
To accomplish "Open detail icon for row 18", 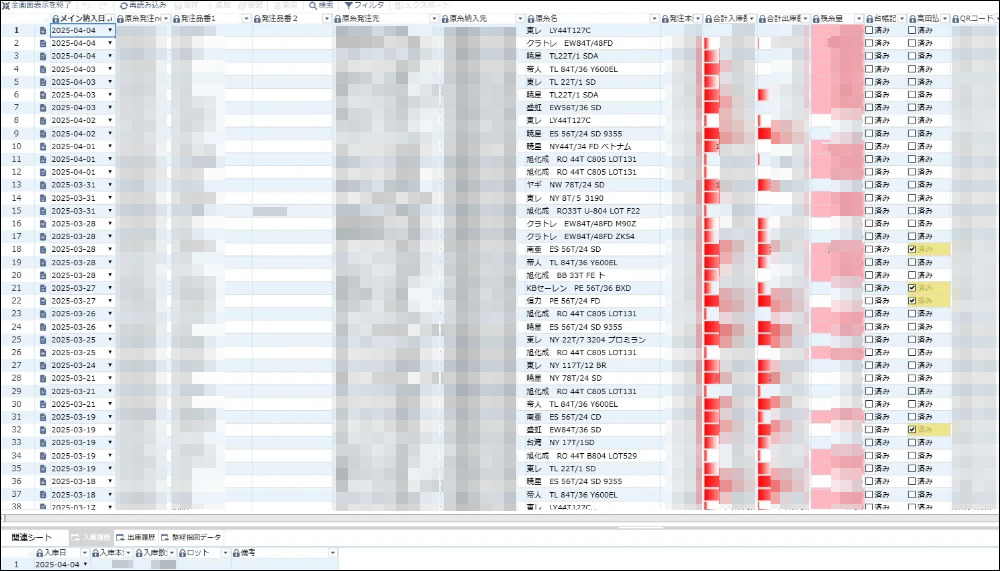I will [43, 249].
